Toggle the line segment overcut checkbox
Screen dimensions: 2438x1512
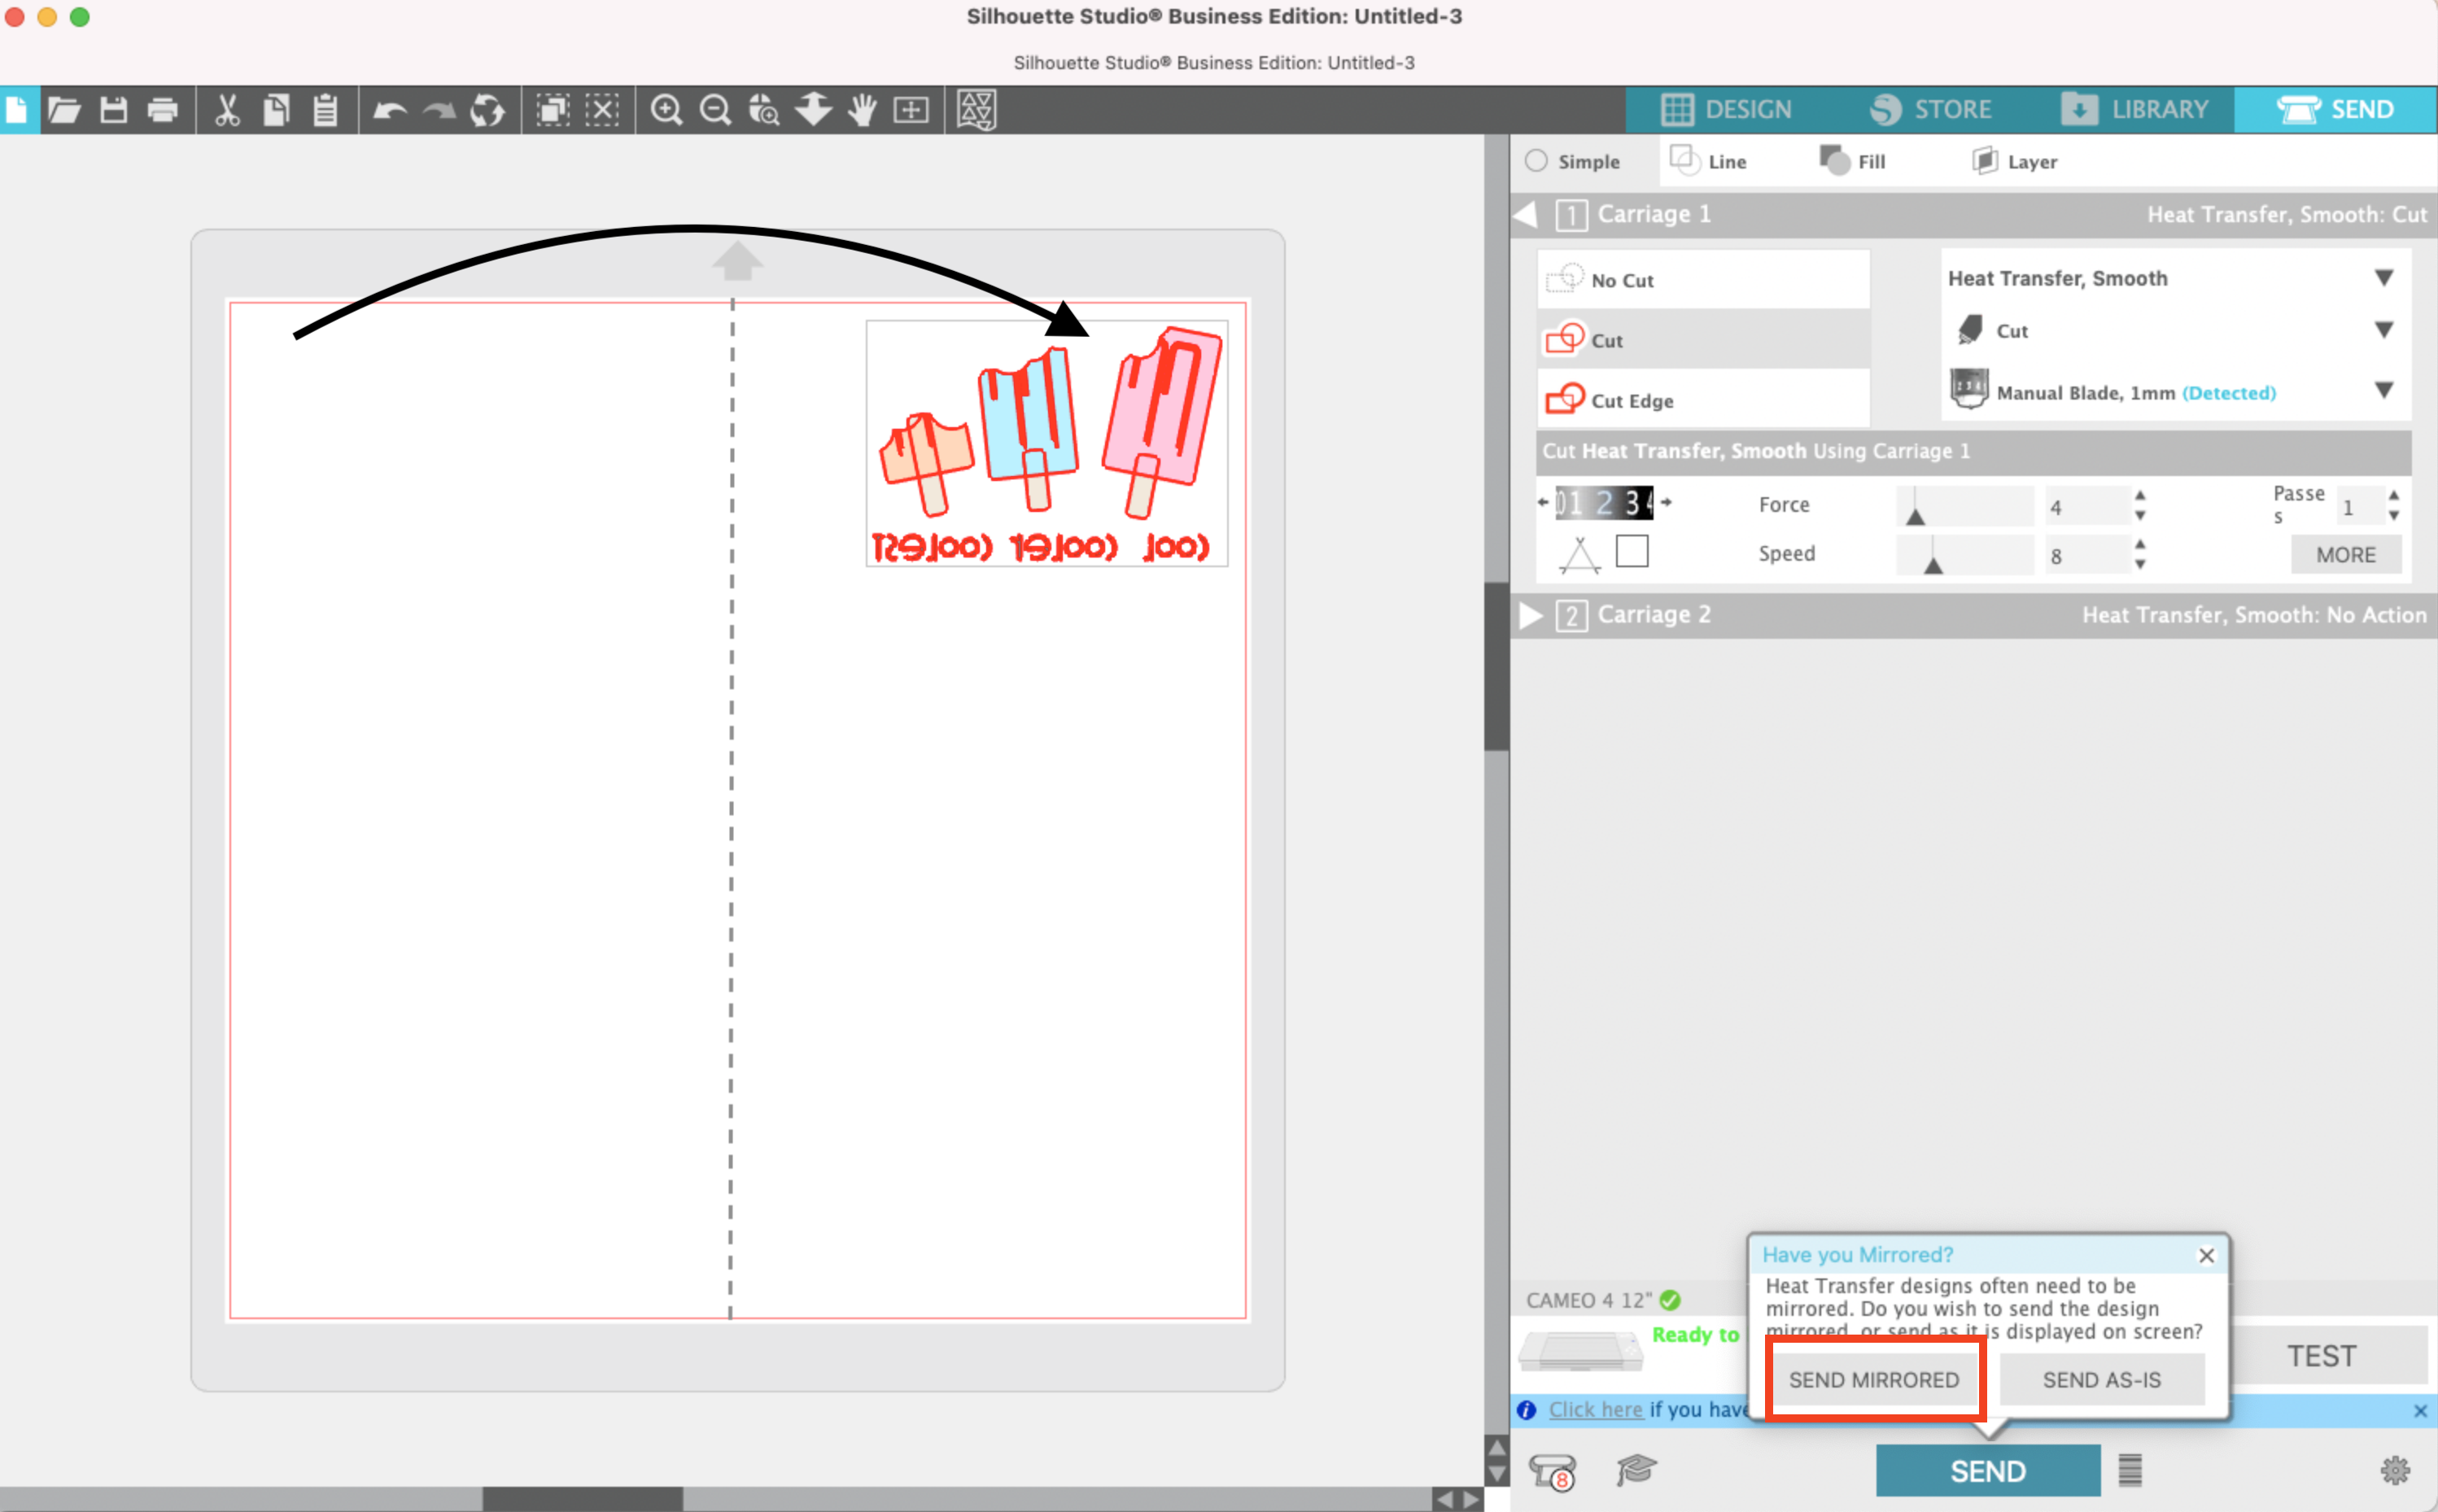[1631, 551]
